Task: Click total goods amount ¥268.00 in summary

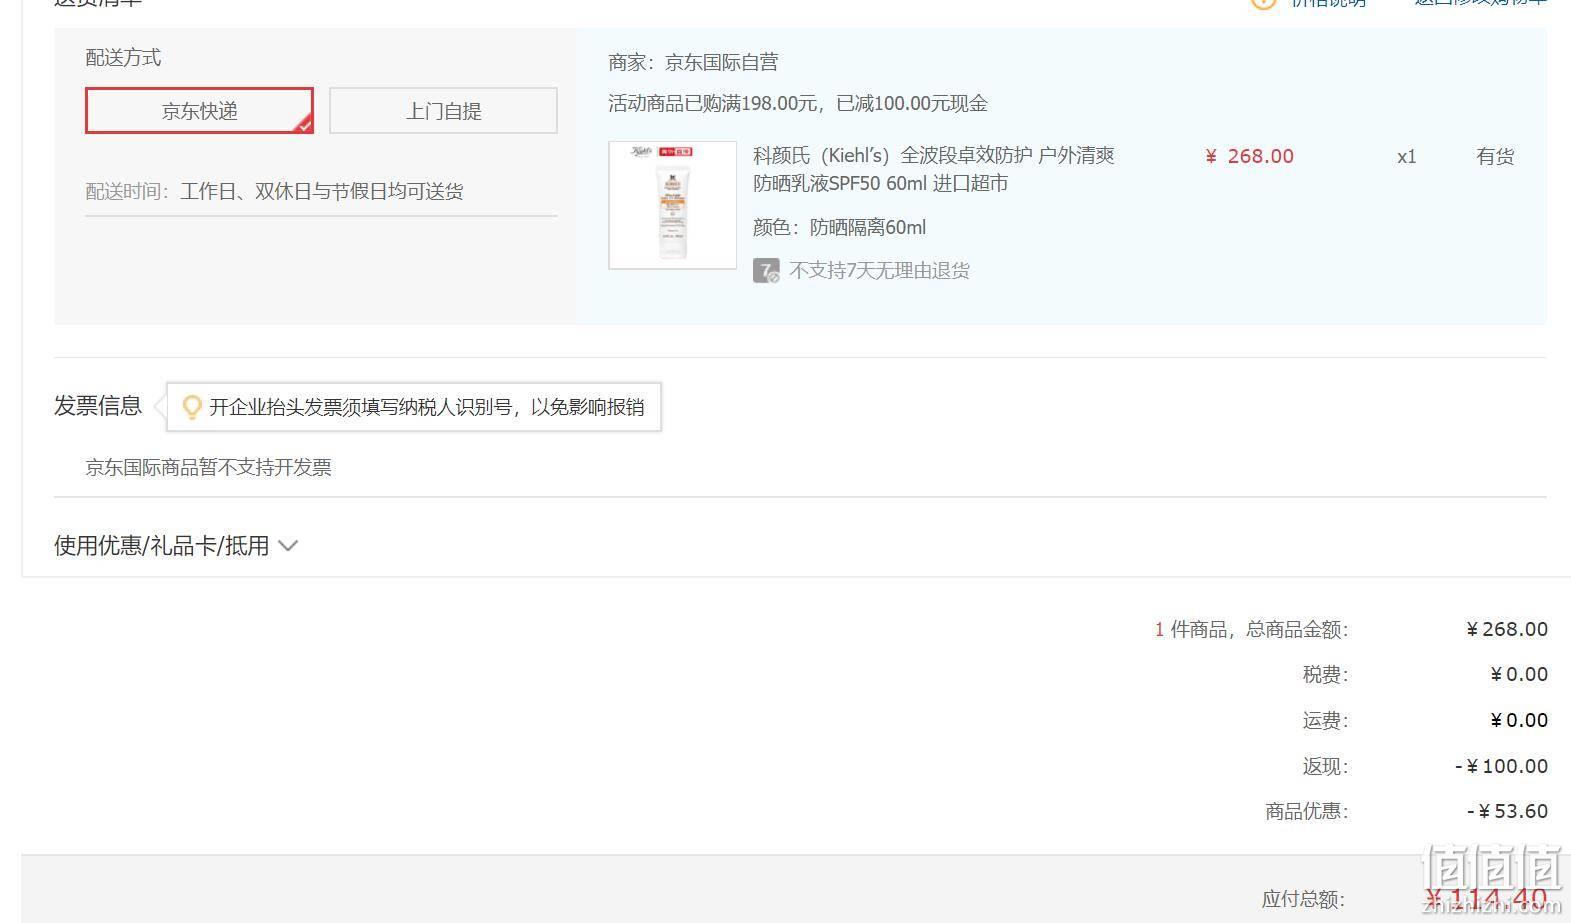Action: [1507, 629]
